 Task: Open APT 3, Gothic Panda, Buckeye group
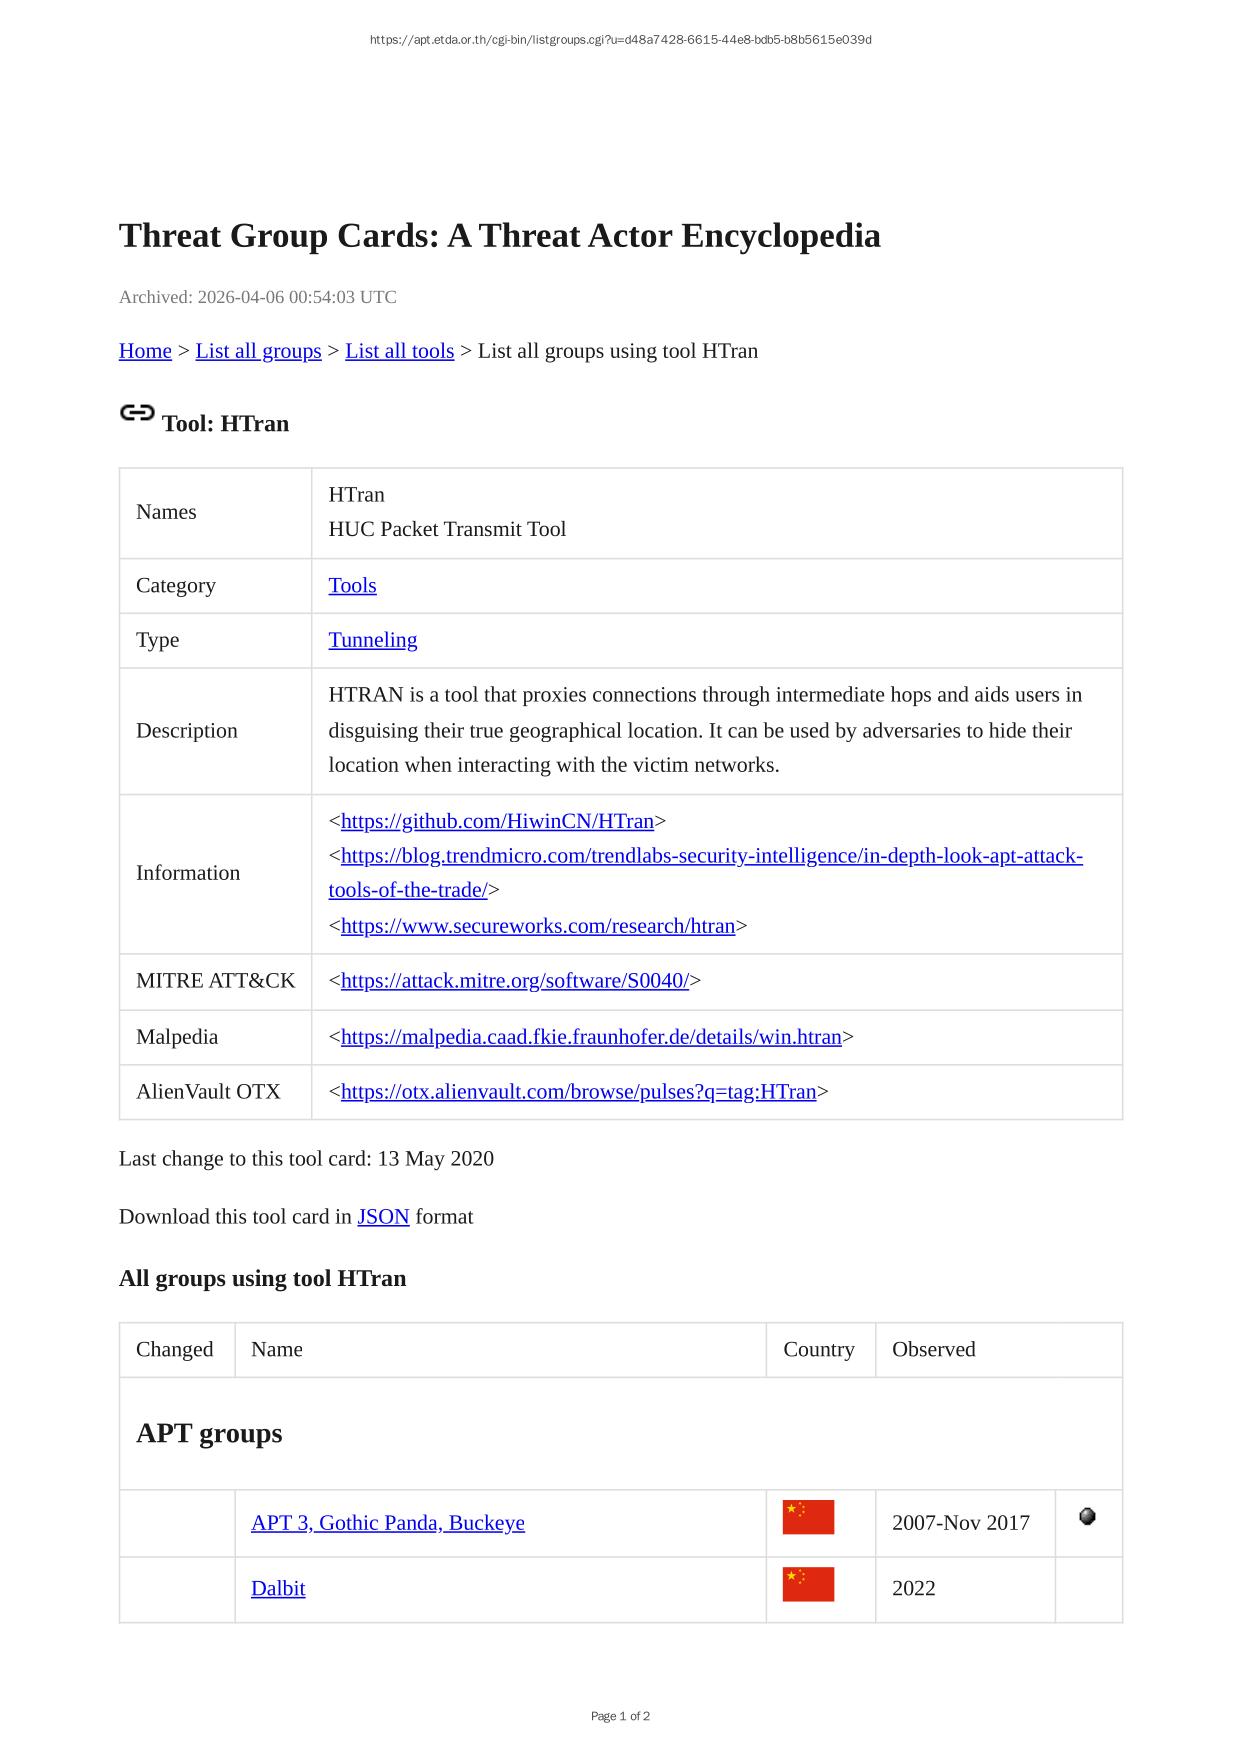(x=387, y=1523)
